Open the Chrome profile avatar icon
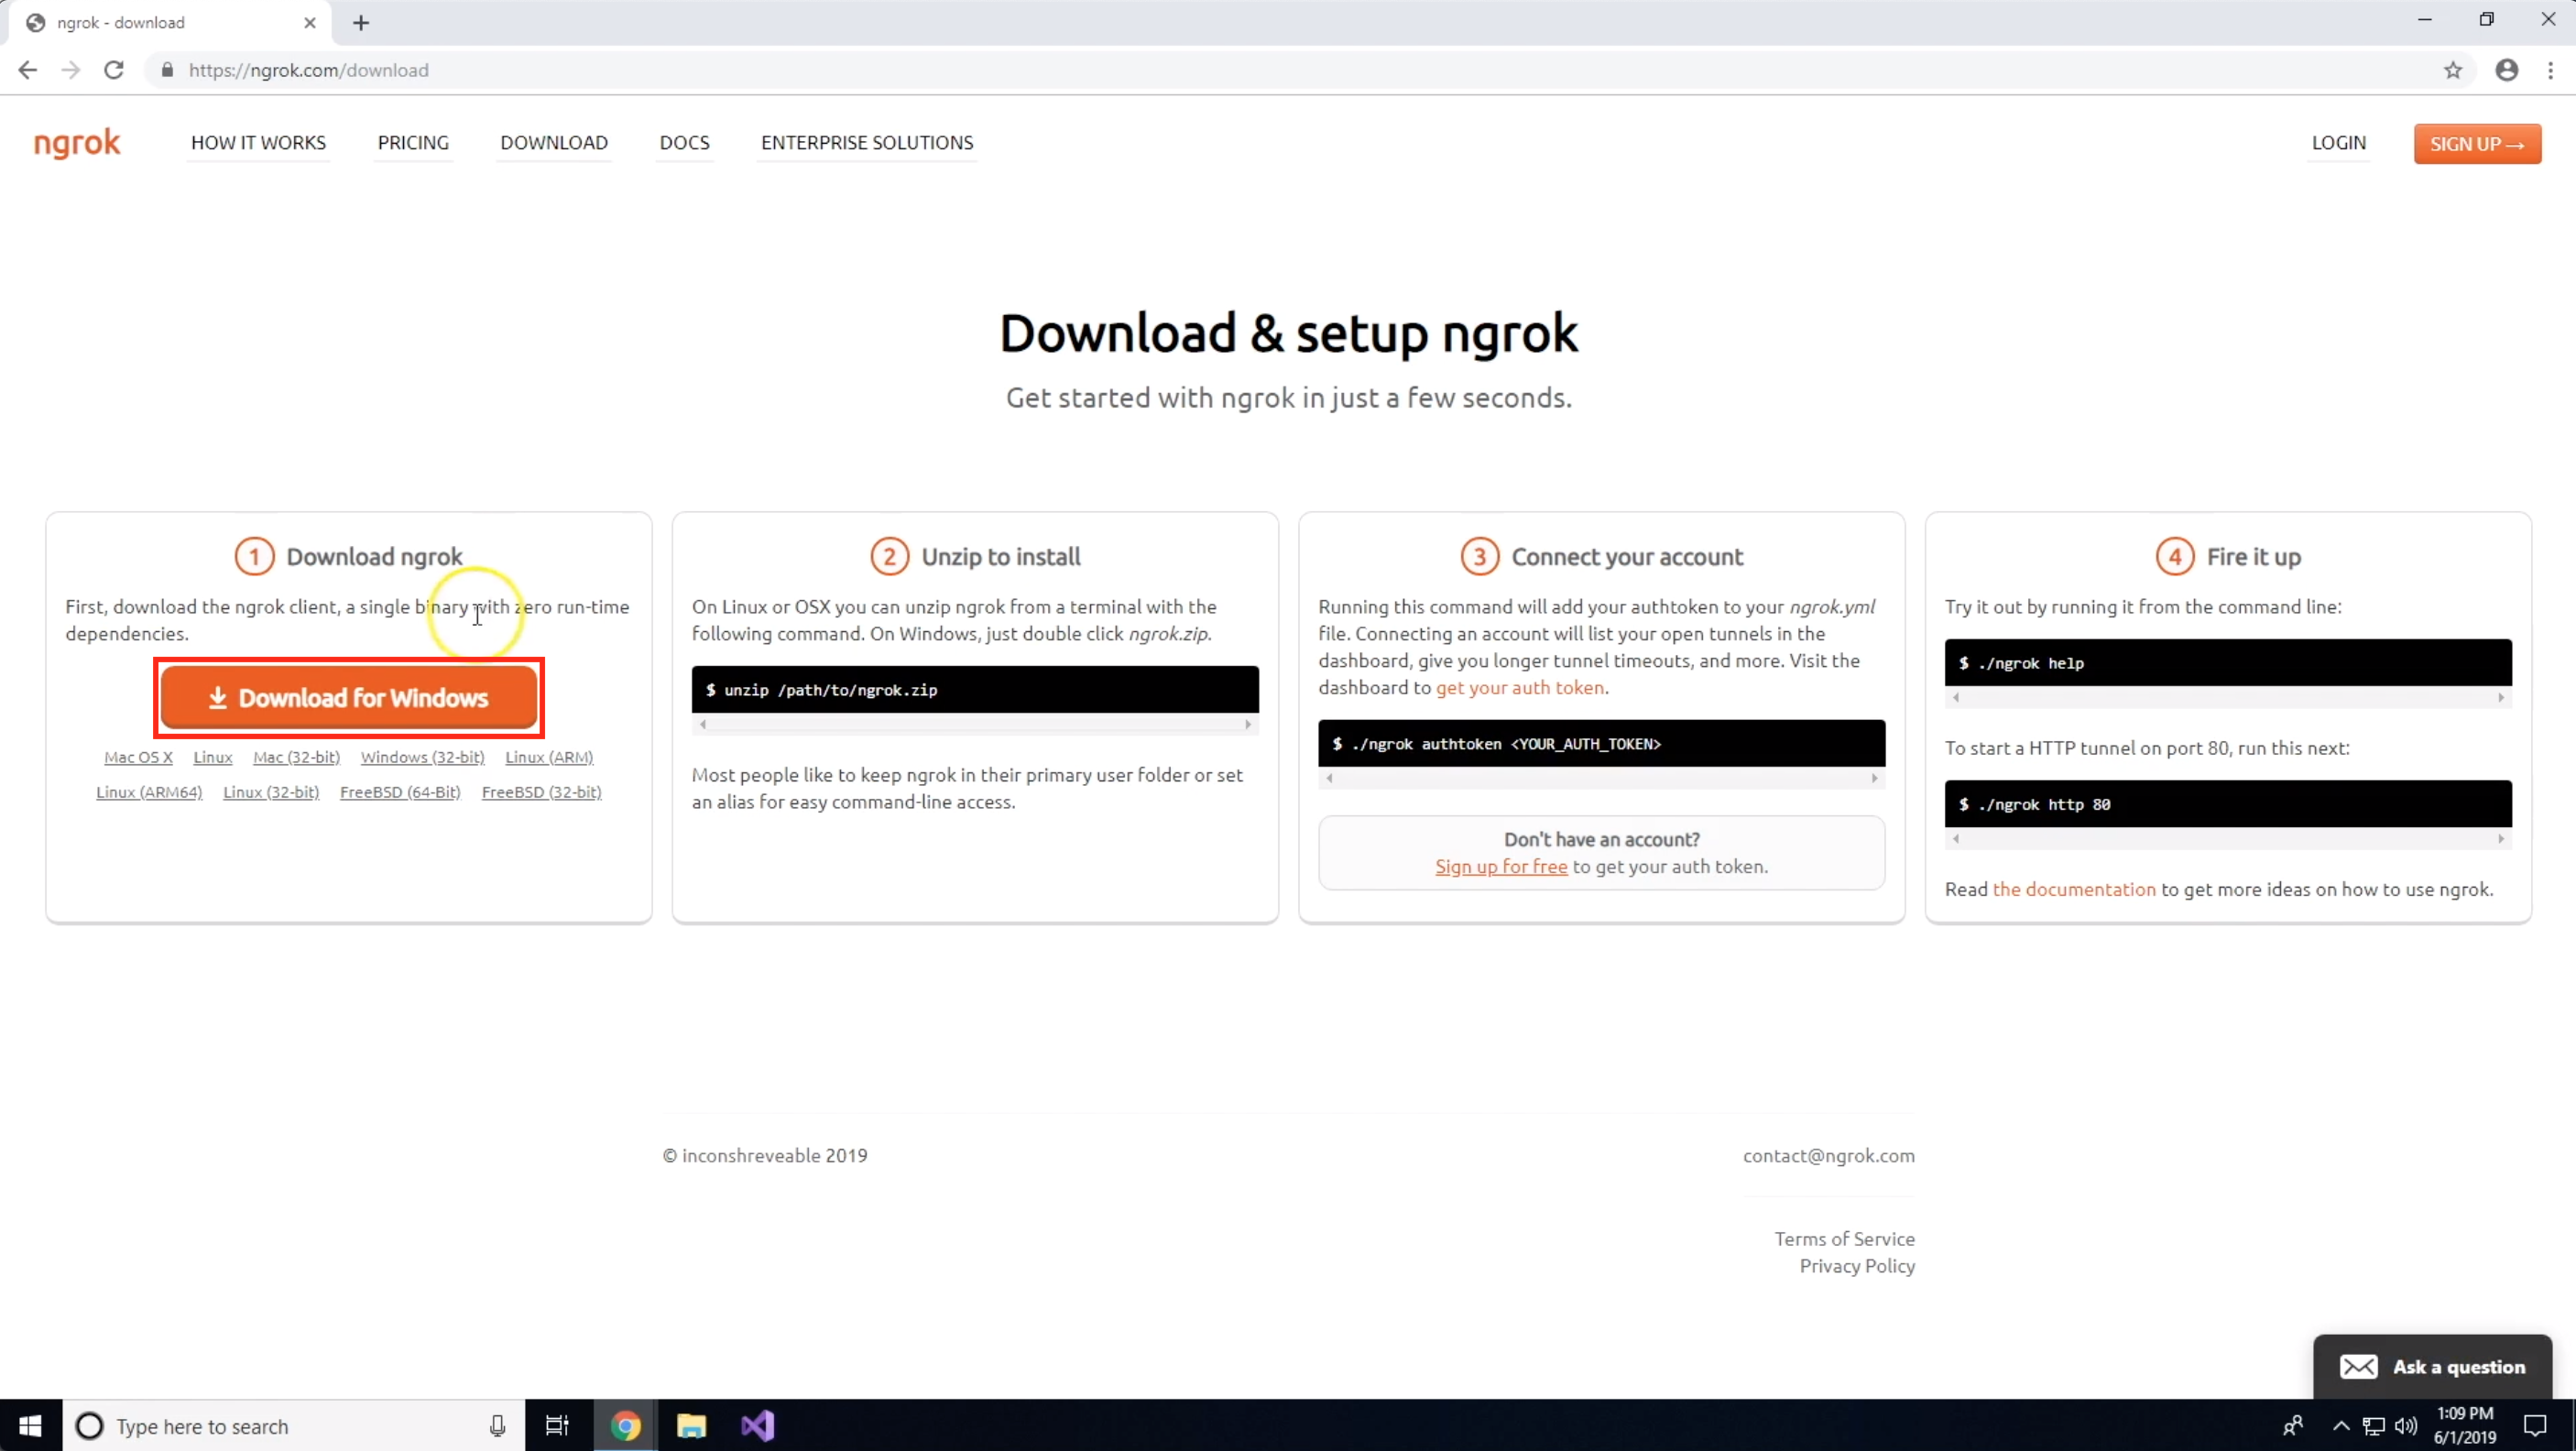The image size is (2576, 1451). pos(2507,70)
